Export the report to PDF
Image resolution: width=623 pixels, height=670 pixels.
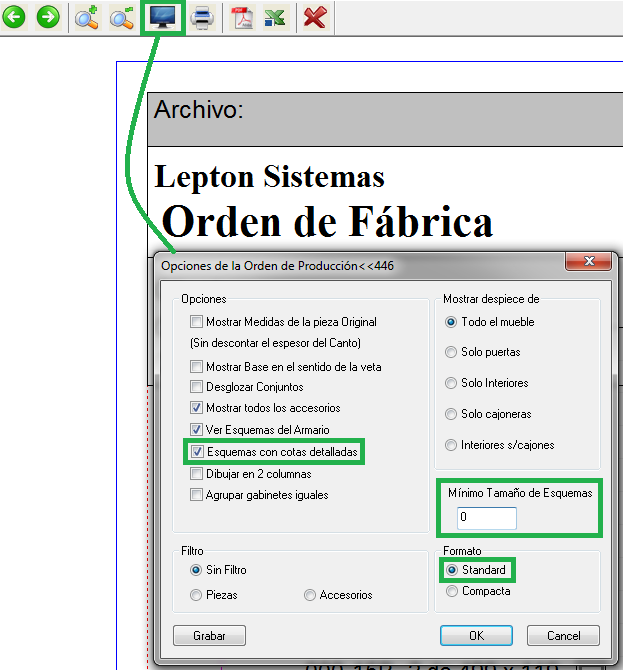coord(242,18)
